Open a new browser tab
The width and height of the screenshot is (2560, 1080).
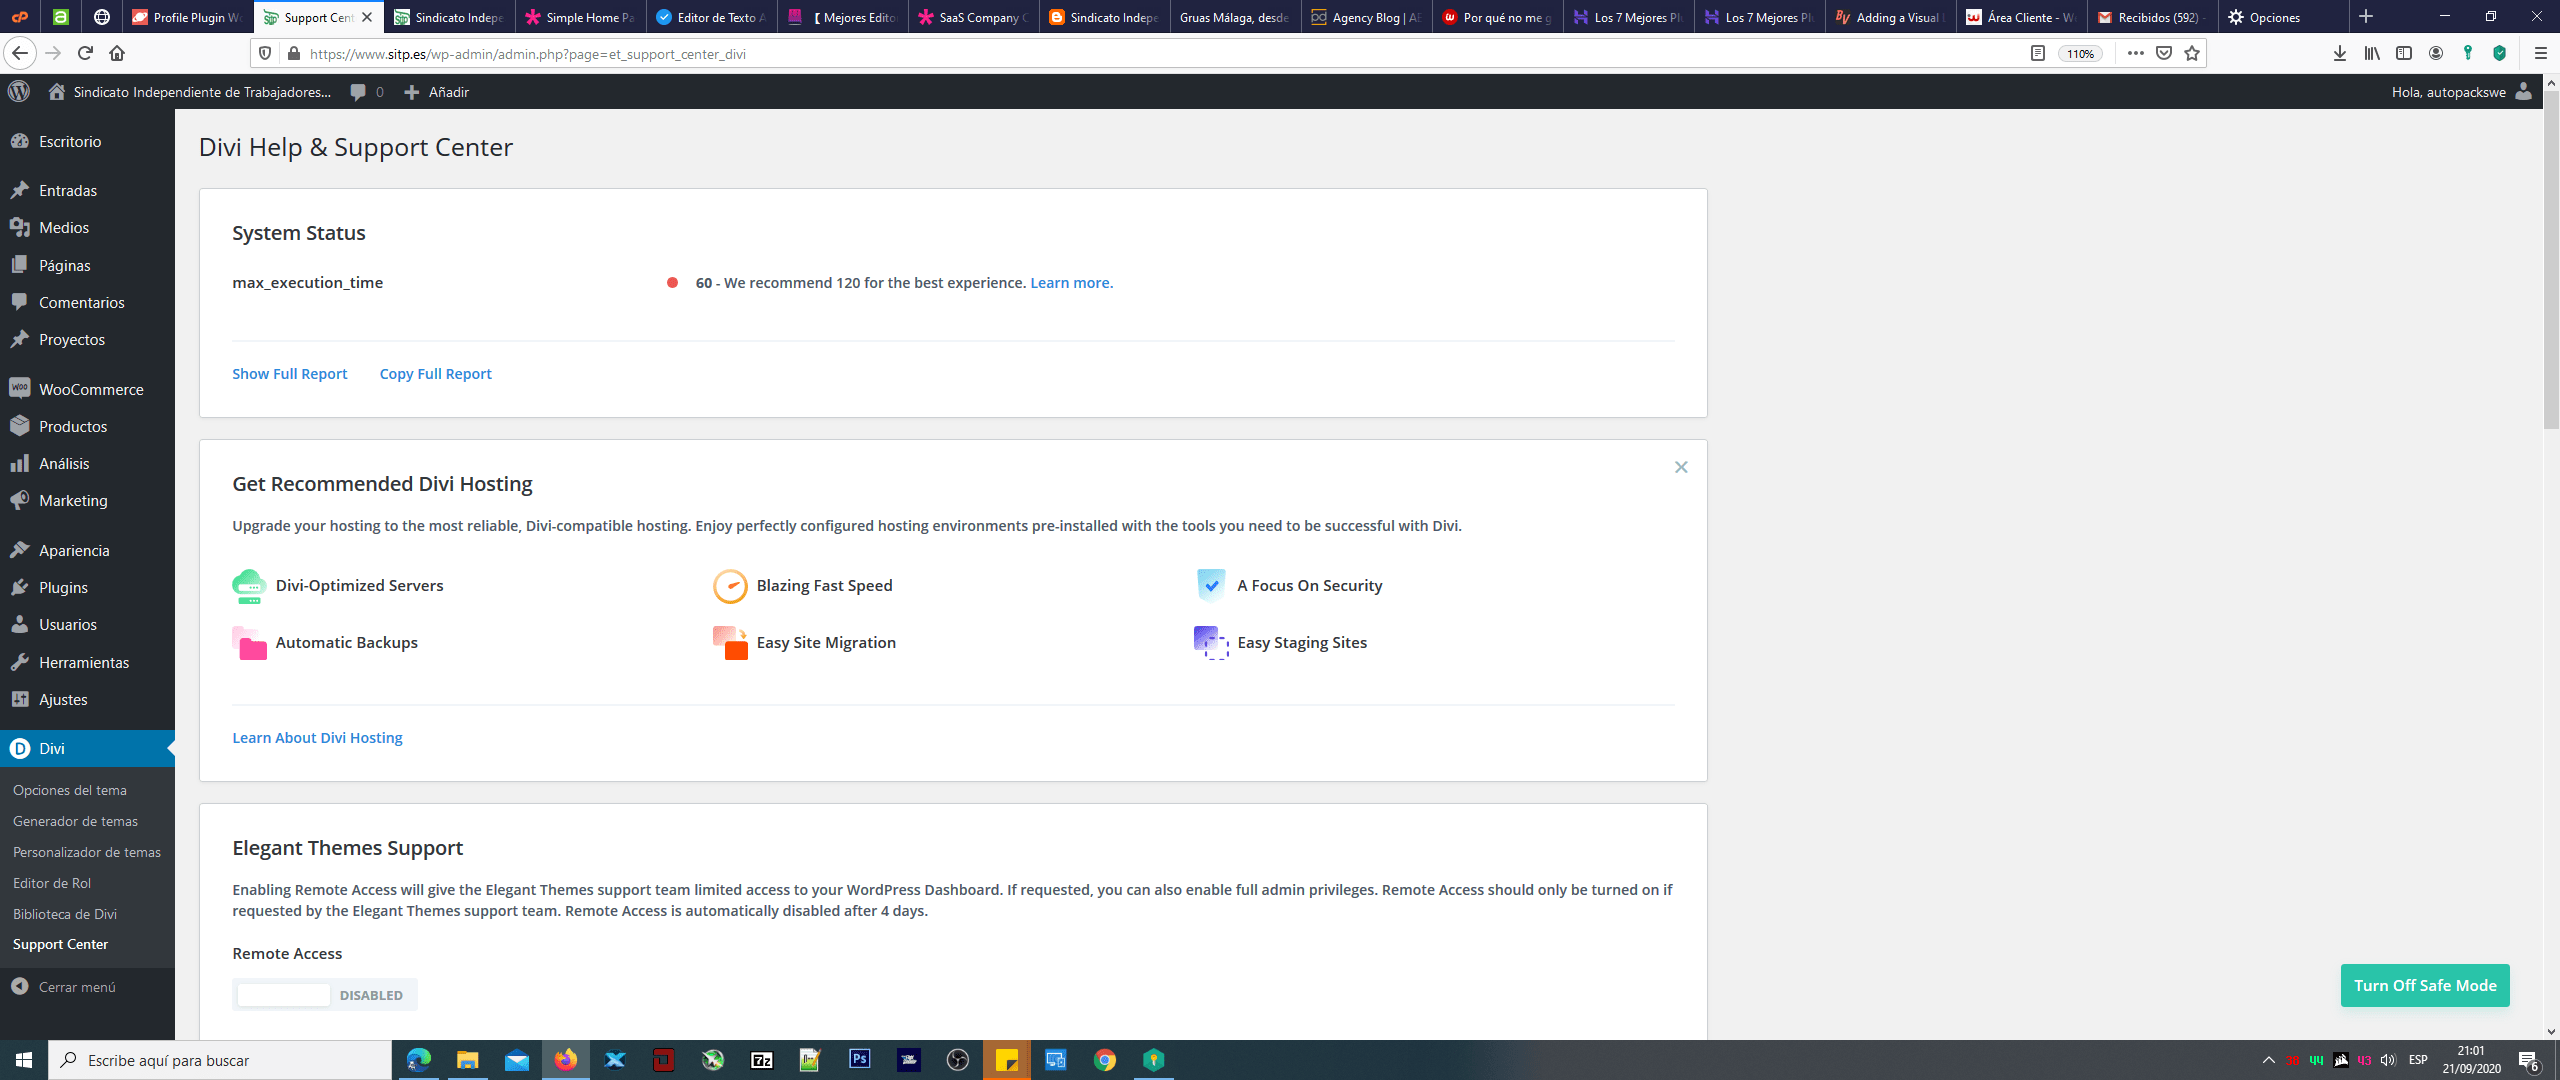pyautogui.click(x=2366, y=17)
